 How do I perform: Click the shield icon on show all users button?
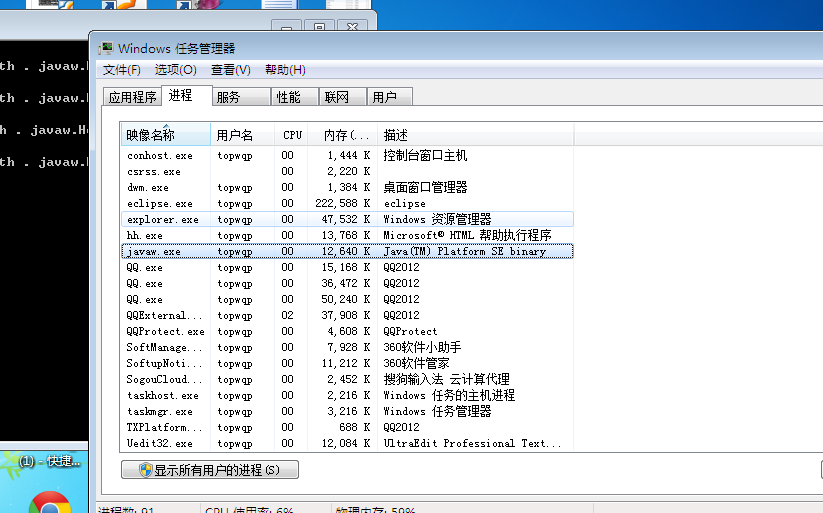point(145,470)
